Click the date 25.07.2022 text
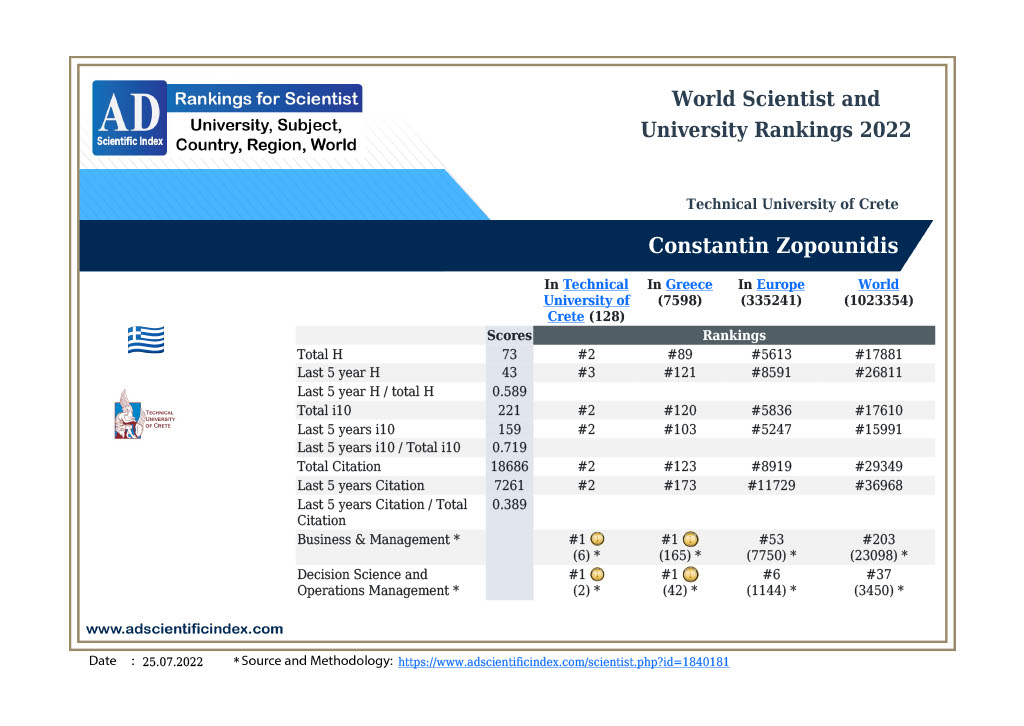The image size is (1024, 726). tap(172, 662)
